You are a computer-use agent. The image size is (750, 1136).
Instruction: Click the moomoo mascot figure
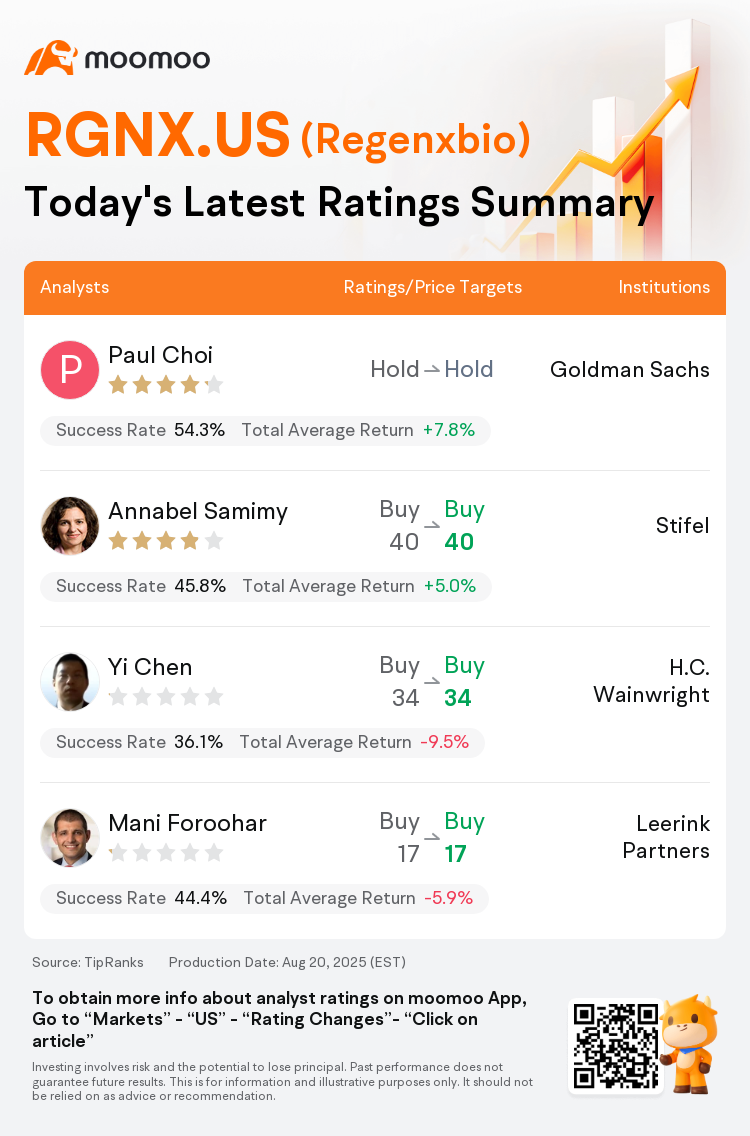click(x=688, y=1043)
